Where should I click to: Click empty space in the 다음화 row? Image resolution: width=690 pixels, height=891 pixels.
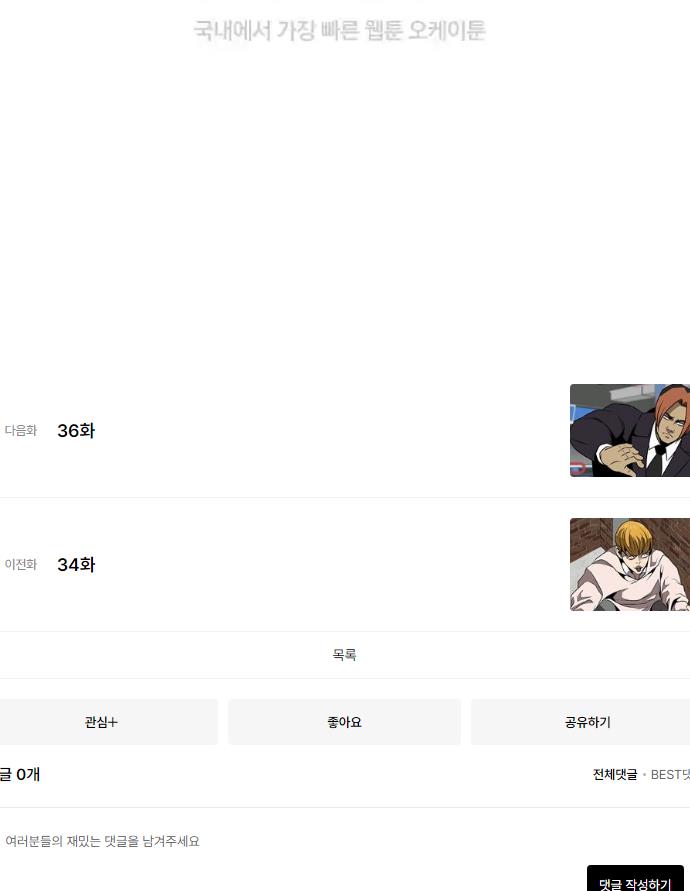pos(330,431)
